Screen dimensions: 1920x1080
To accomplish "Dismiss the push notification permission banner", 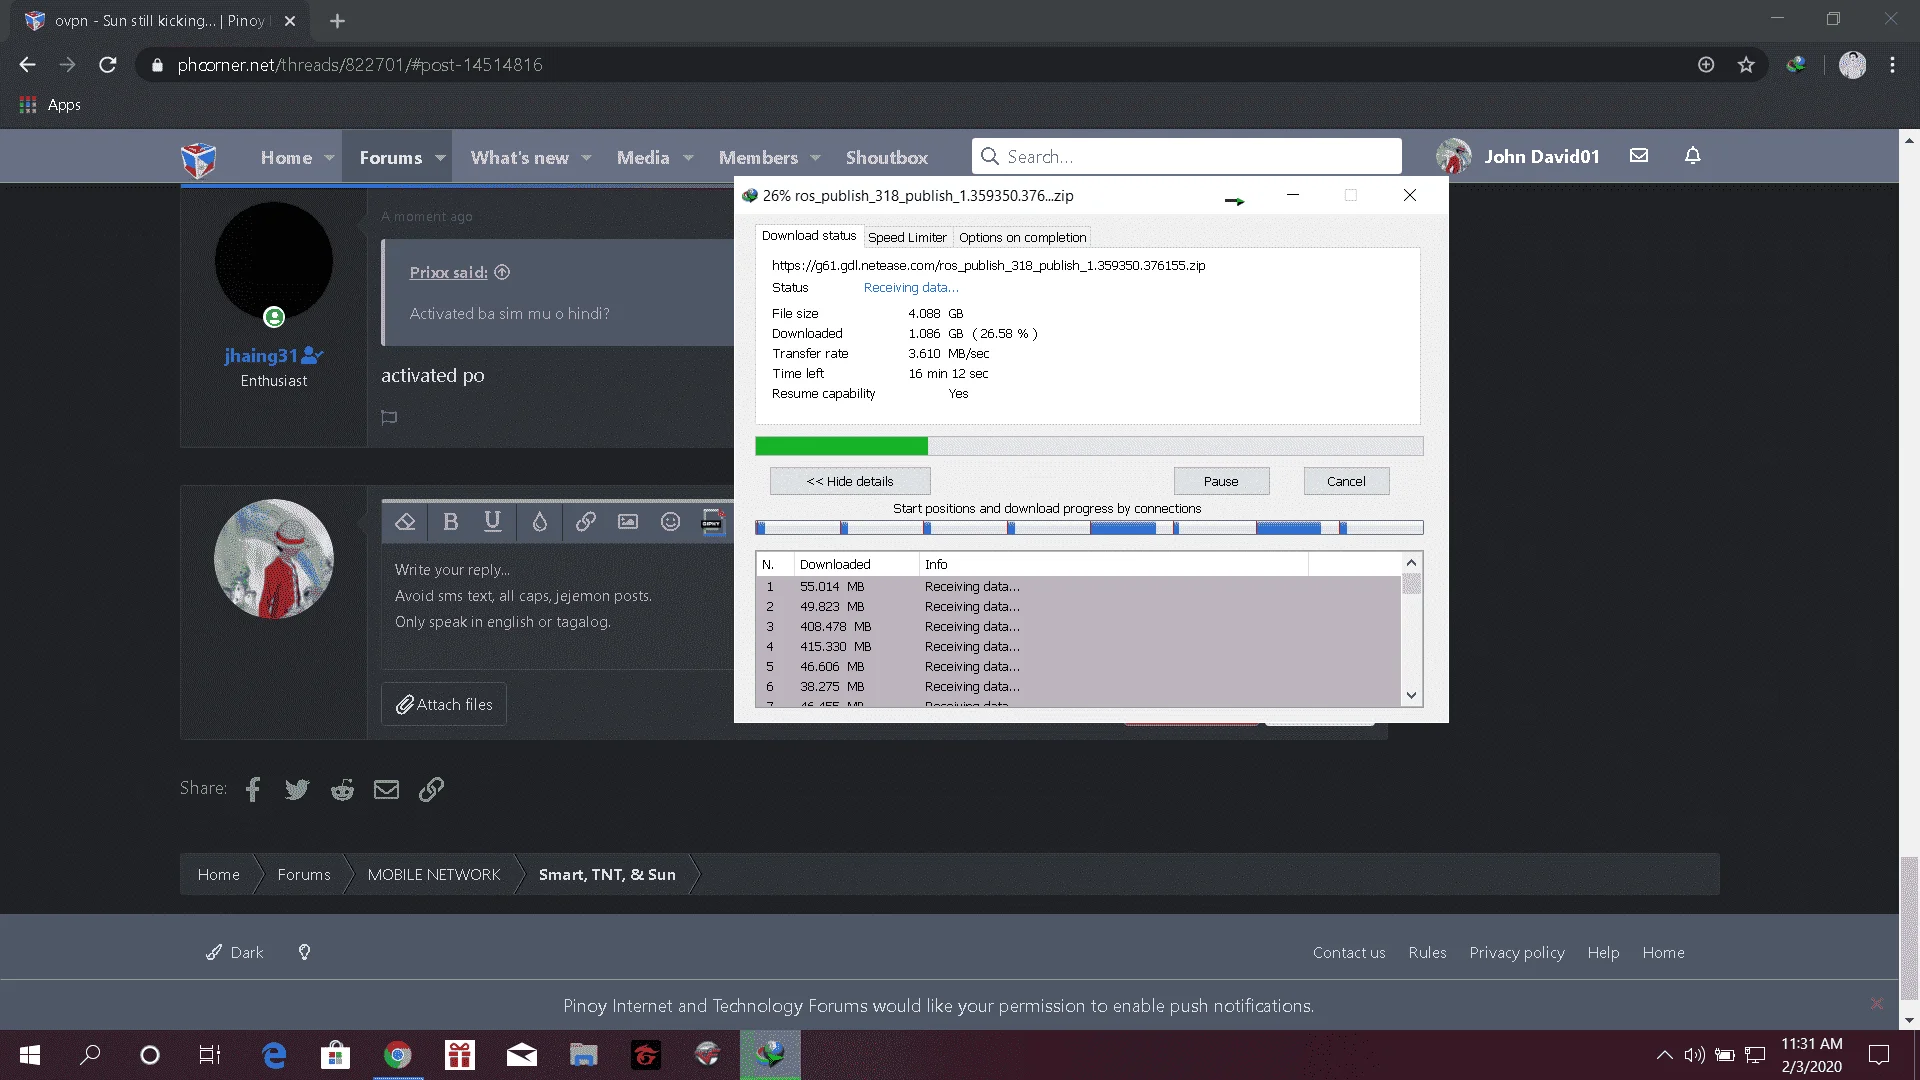I will (1876, 1004).
